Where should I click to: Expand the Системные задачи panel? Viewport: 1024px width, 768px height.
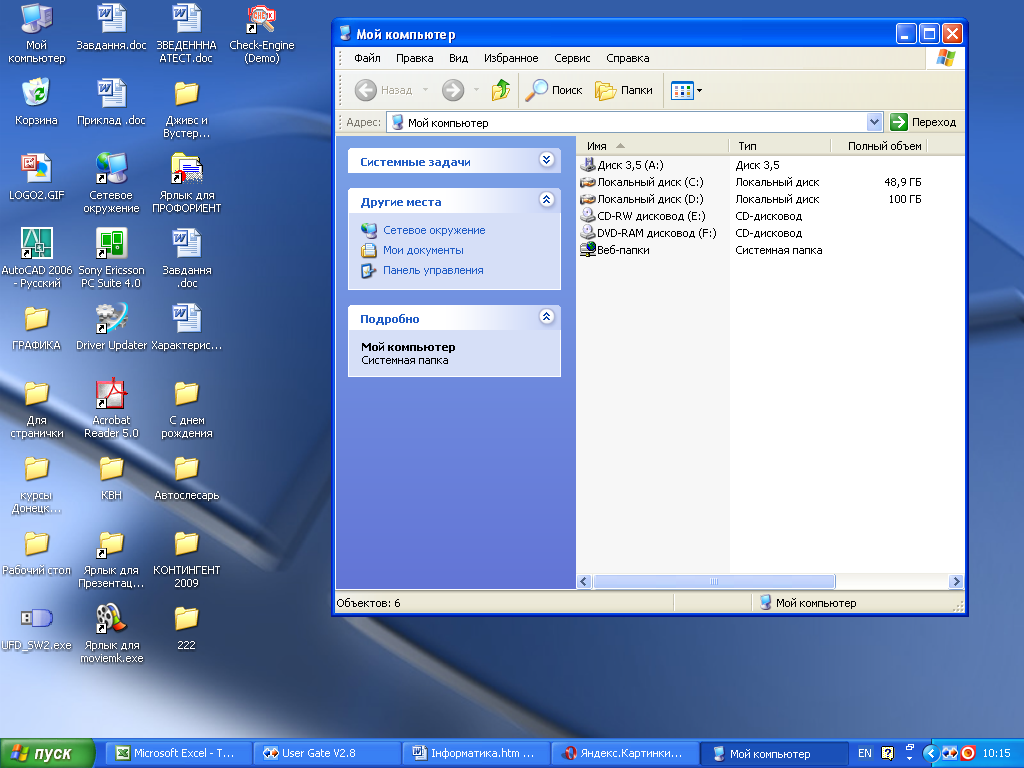tap(547, 160)
